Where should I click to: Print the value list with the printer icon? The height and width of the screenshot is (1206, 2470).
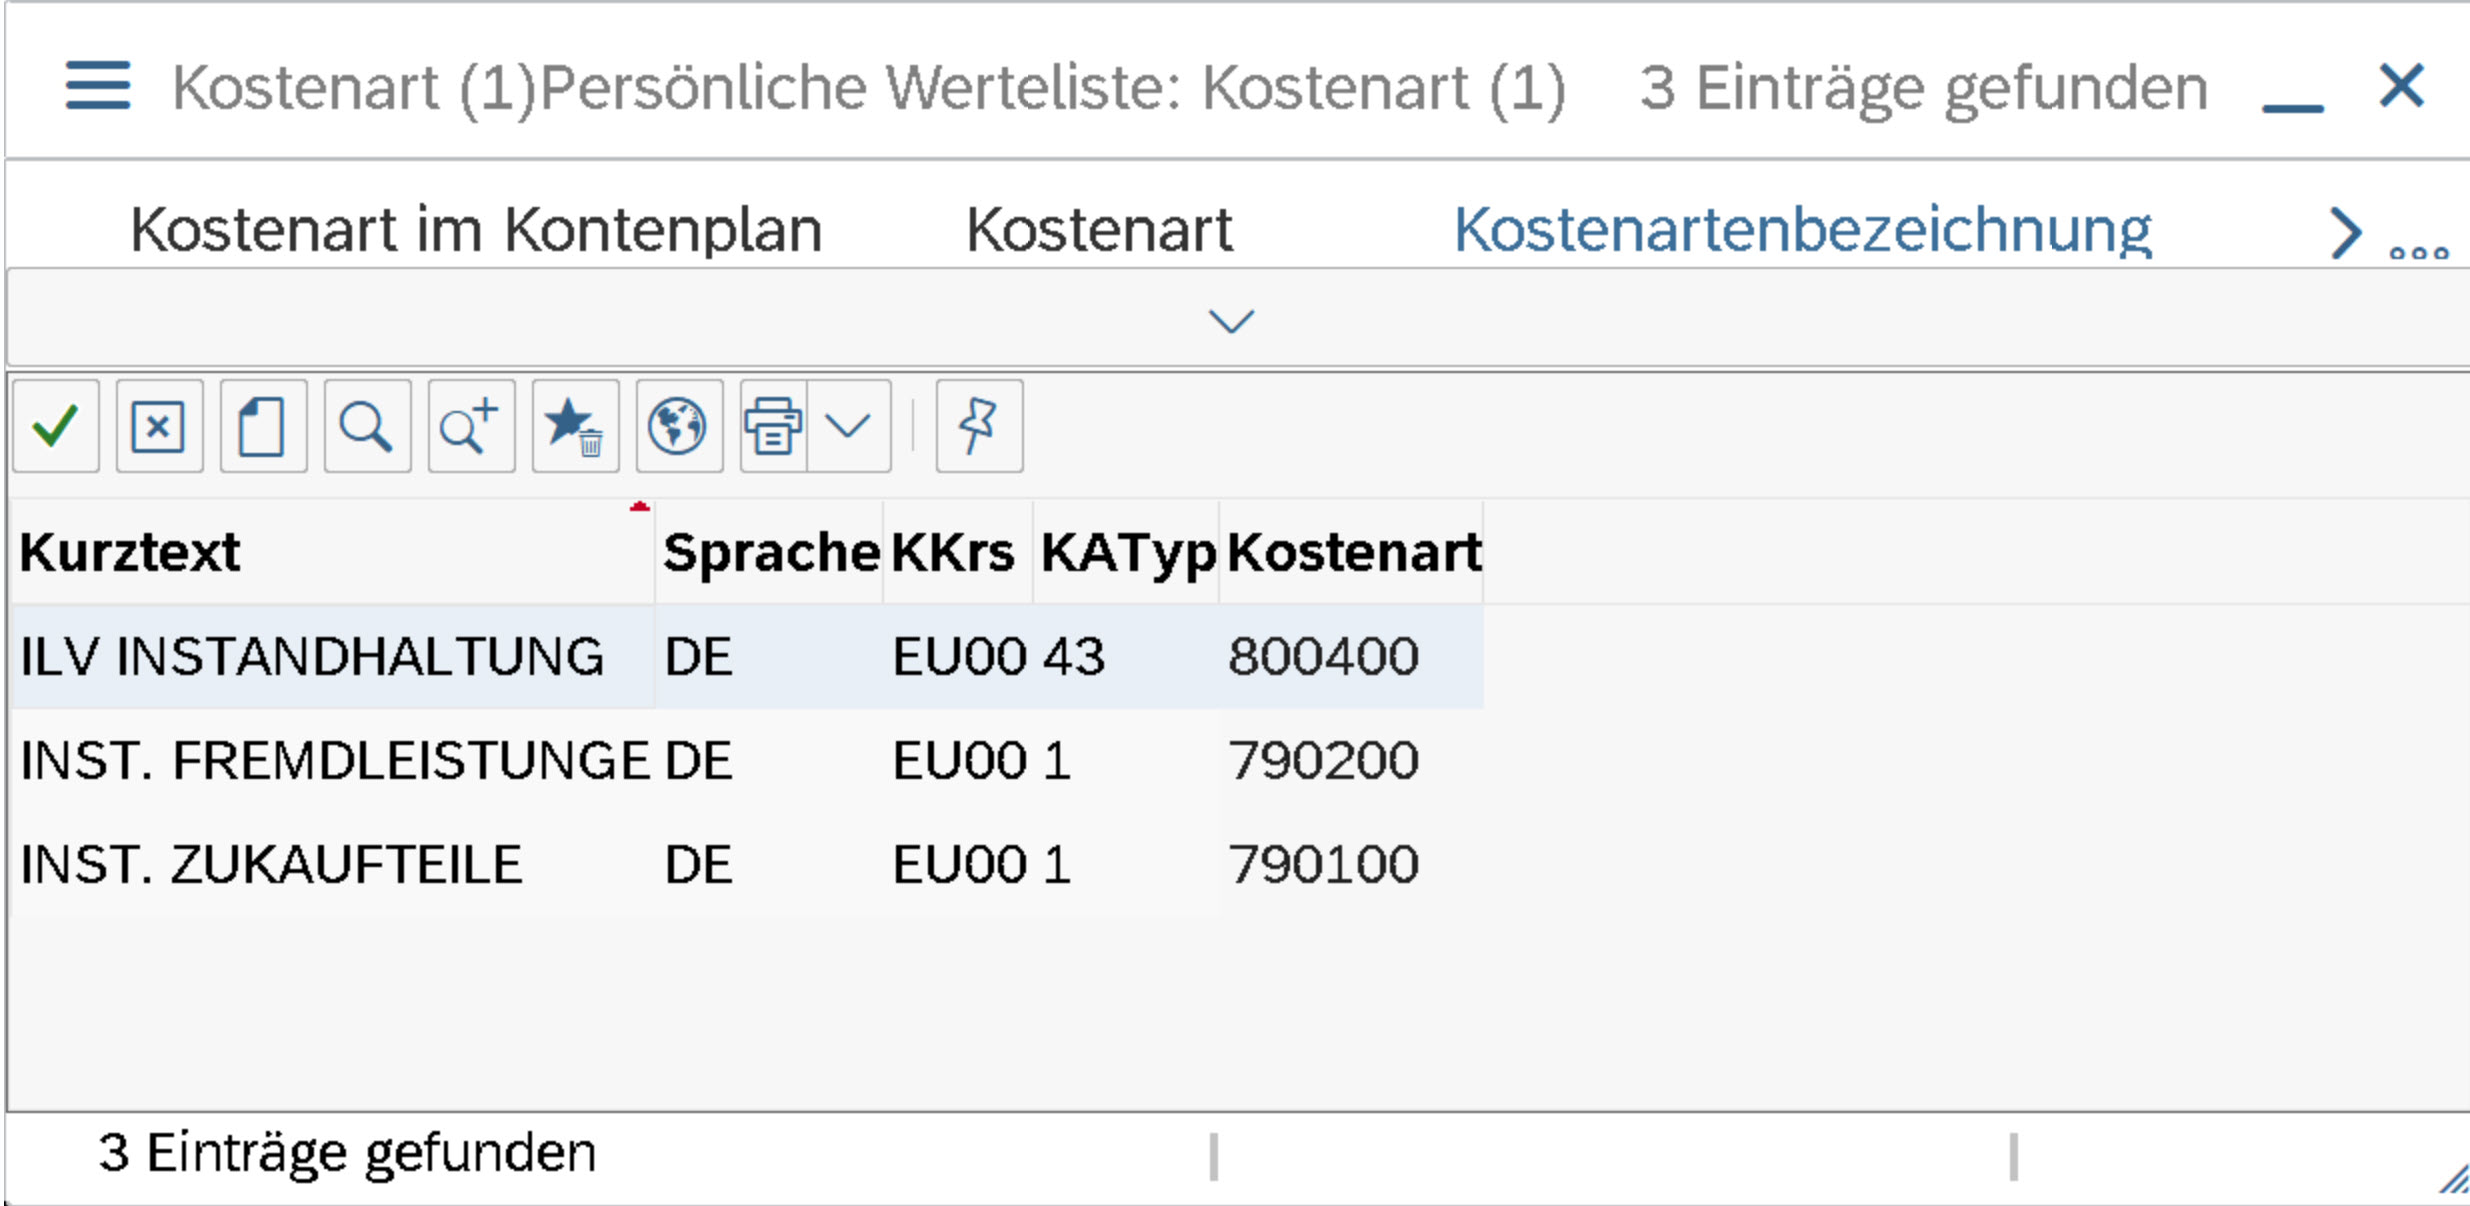tap(775, 428)
